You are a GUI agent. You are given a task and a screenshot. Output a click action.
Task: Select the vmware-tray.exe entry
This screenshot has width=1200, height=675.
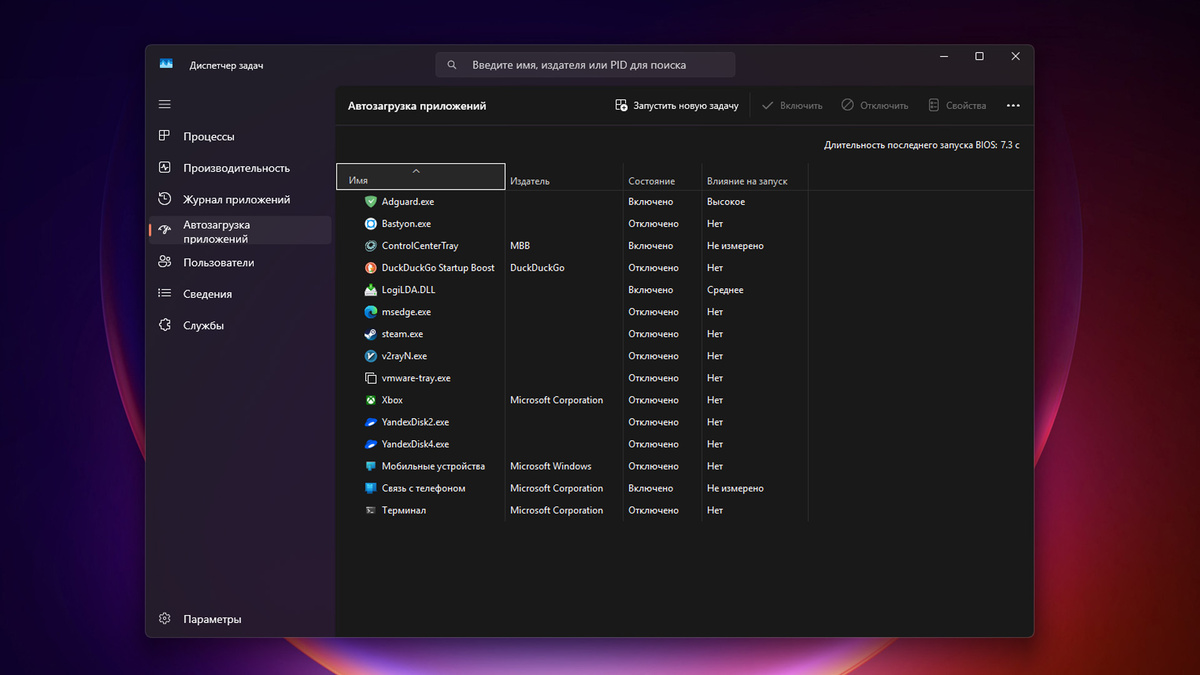click(x=416, y=378)
